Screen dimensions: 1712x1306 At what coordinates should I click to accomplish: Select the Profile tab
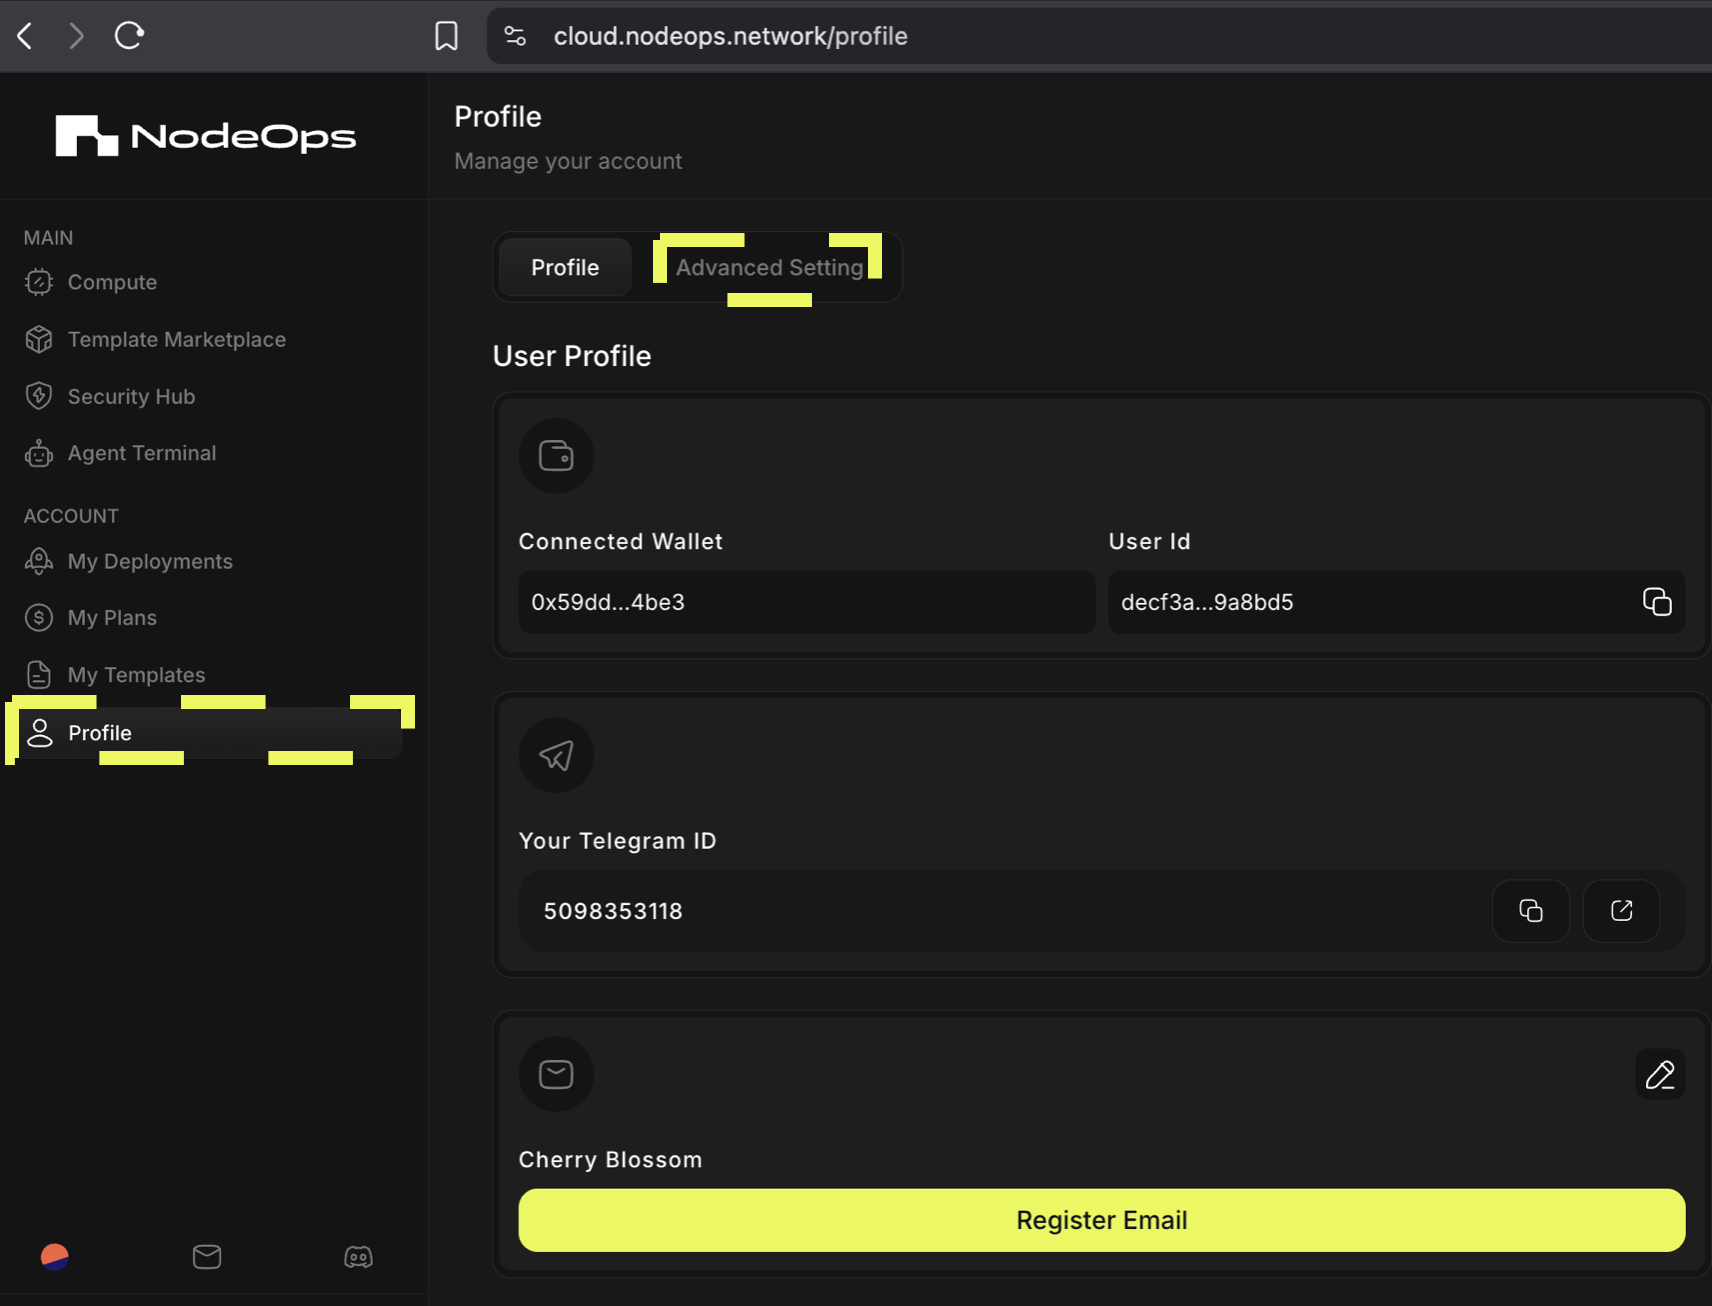(564, 267)
